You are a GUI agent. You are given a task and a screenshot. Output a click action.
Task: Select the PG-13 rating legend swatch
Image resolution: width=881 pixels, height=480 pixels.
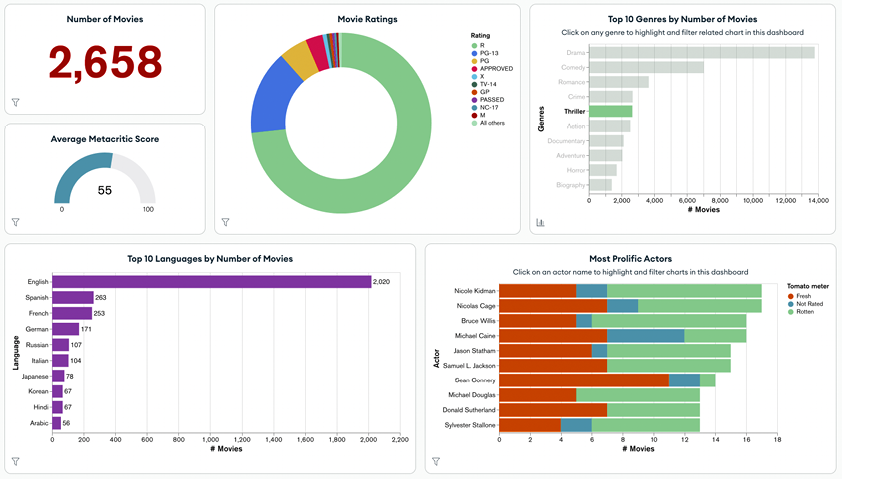tap(474, 53)
